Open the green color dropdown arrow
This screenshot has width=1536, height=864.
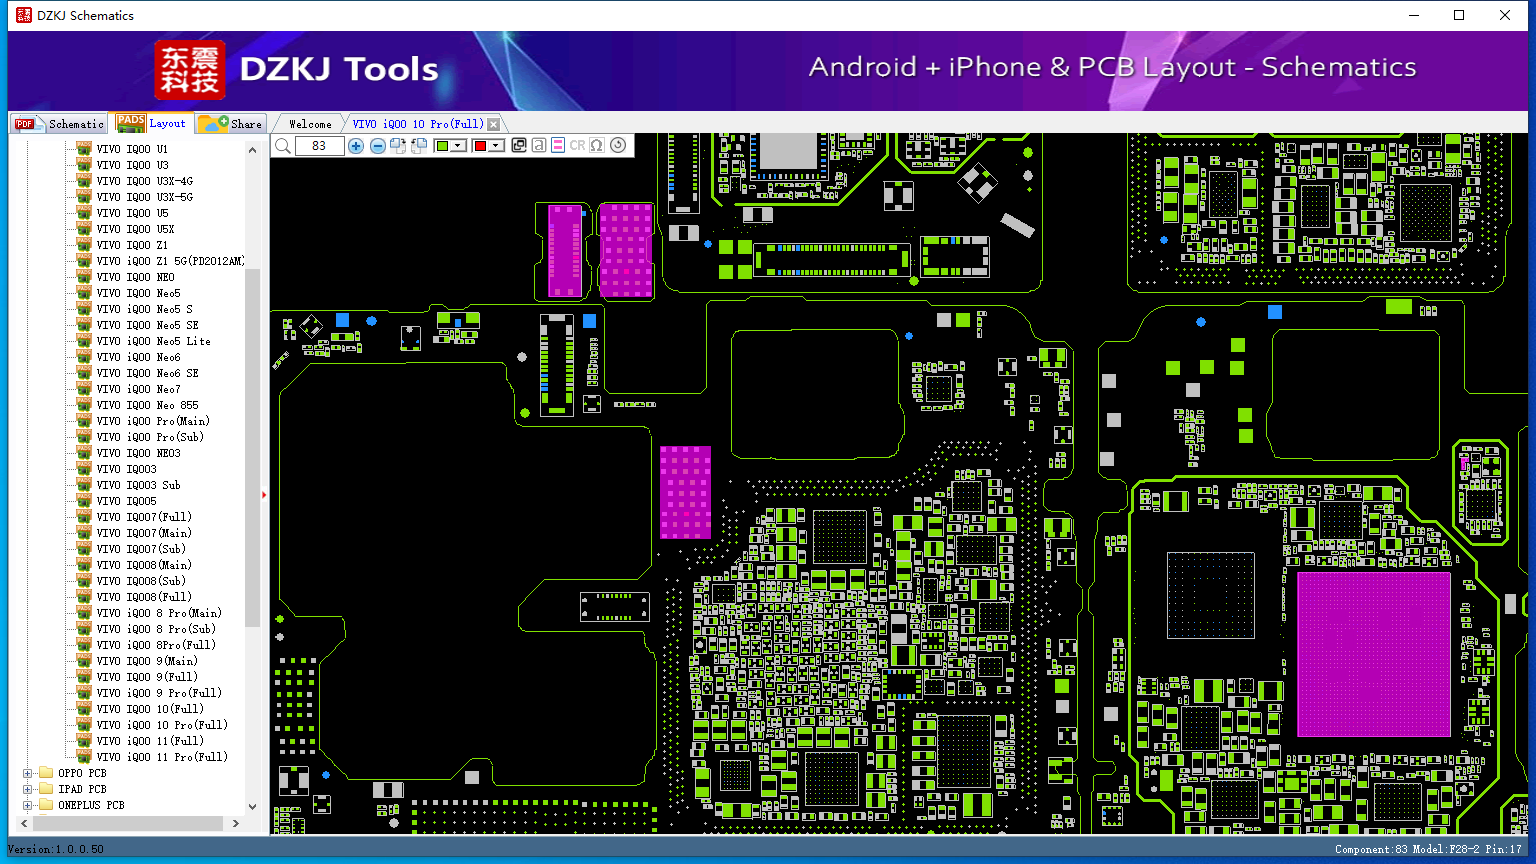click(x=459, y=146)
